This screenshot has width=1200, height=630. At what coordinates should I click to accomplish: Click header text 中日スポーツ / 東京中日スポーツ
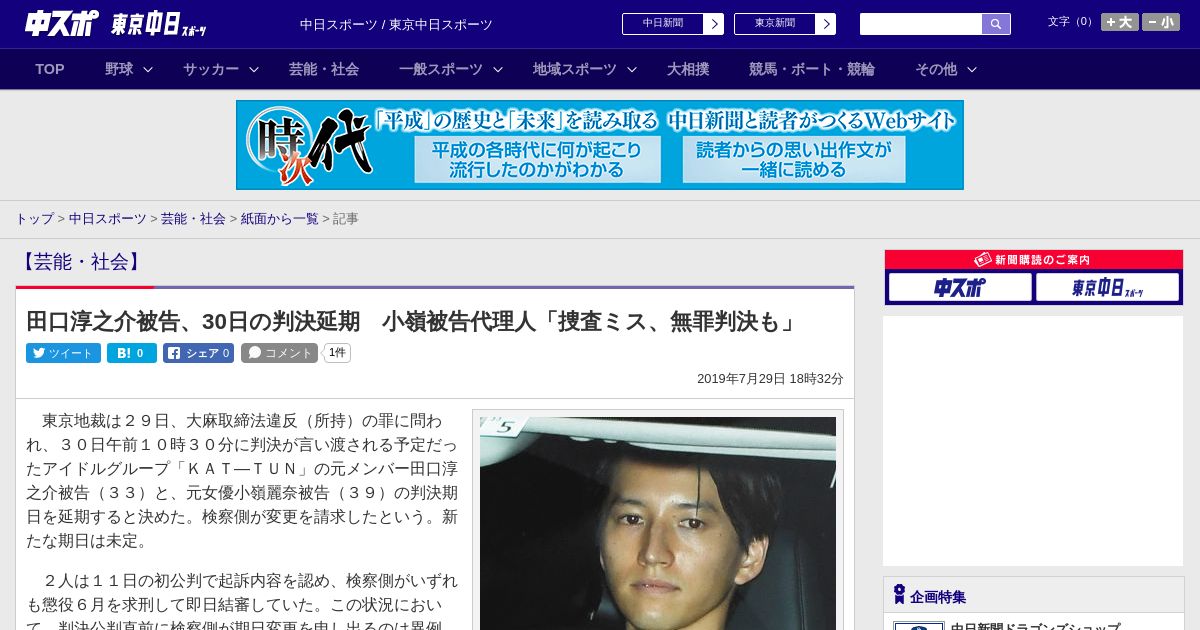(x=396, y=25)
